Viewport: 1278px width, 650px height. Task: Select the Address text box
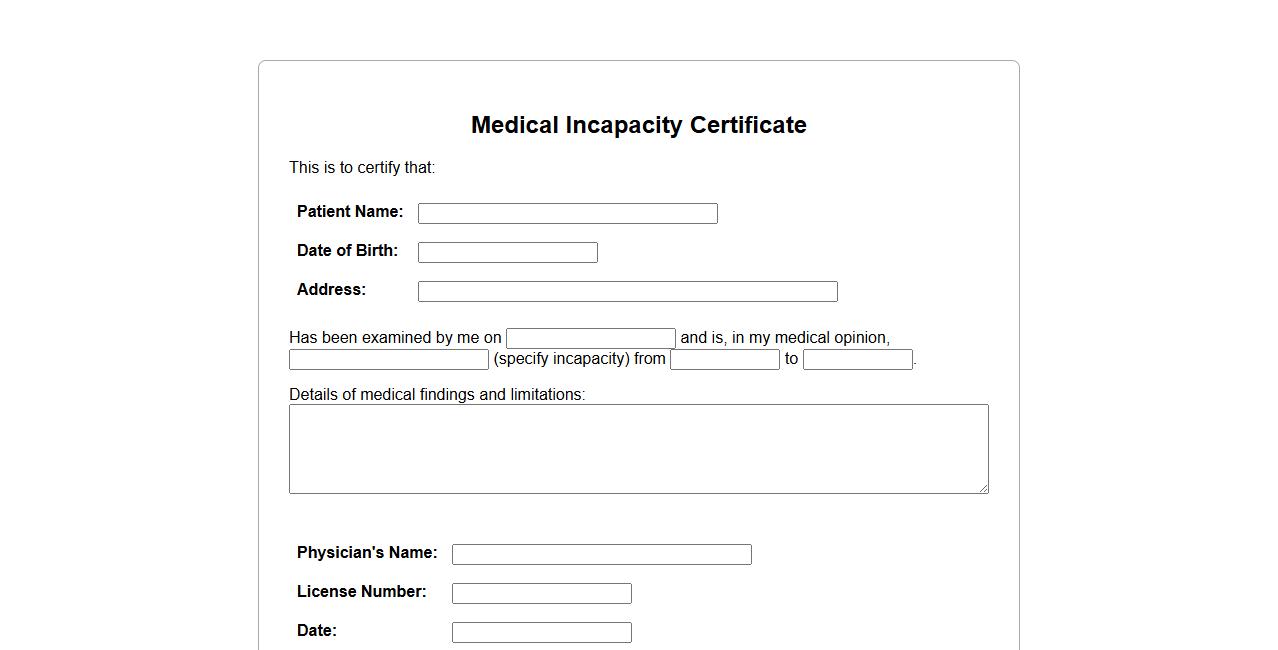[x=627, y=291]
